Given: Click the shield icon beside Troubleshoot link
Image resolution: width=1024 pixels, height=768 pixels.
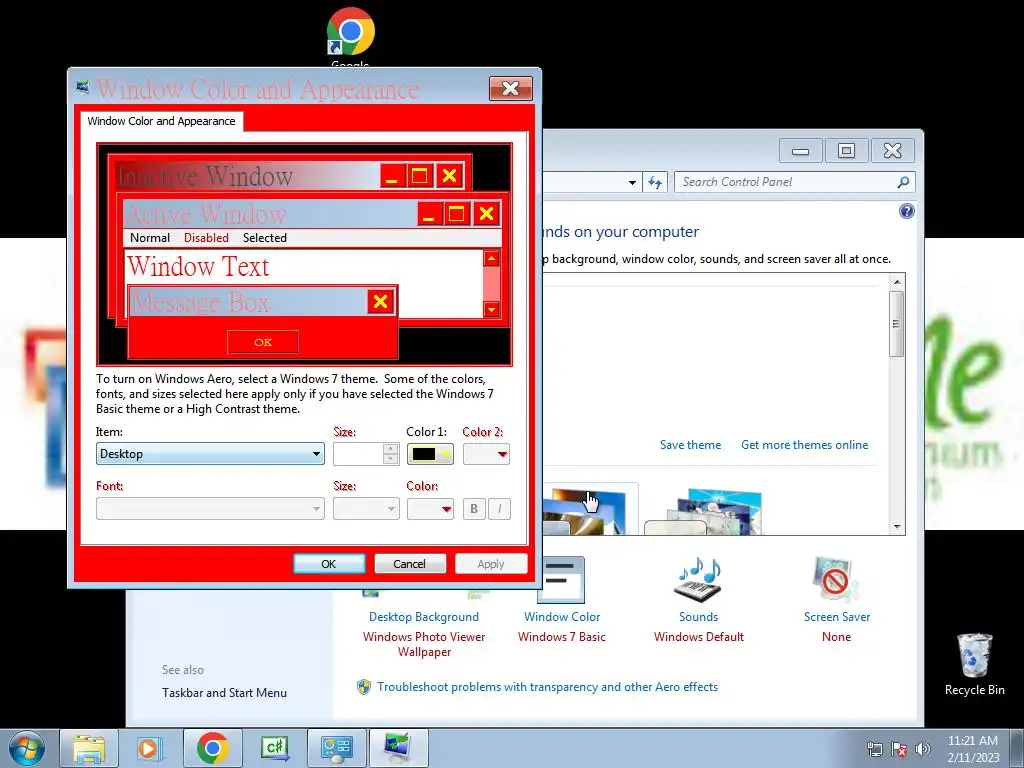Looking at the screenshot, I should (364, 687).
